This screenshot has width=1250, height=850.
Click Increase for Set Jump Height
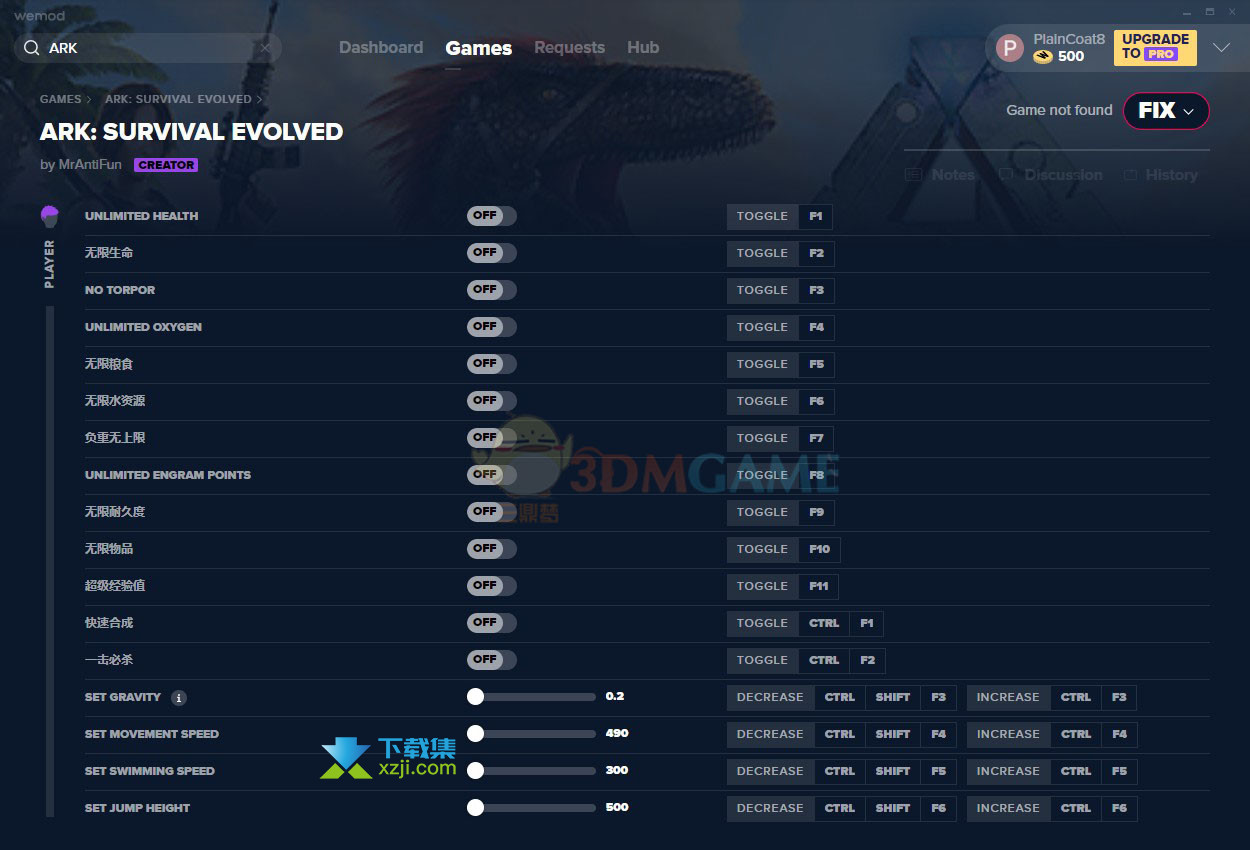(x=1008, y=808)
